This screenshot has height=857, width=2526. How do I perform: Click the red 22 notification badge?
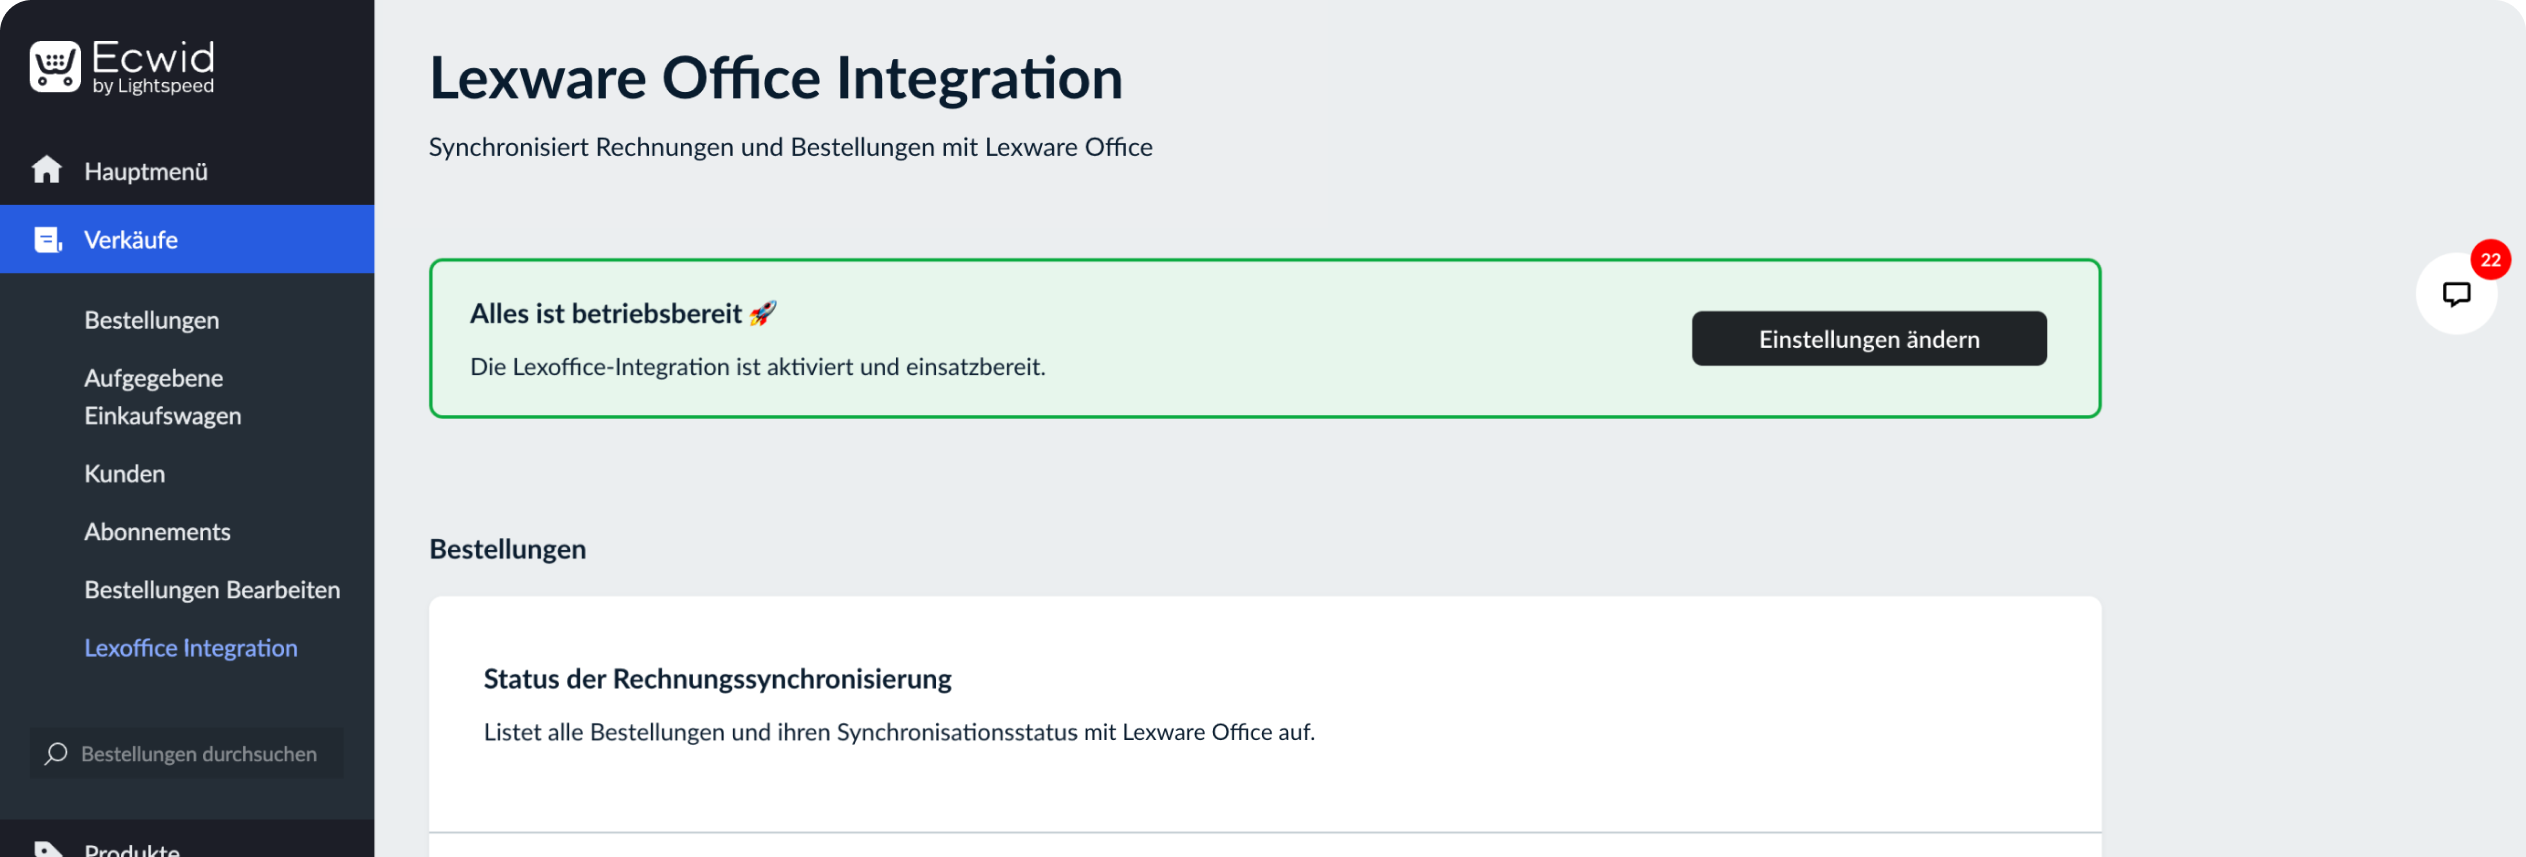2490,260
